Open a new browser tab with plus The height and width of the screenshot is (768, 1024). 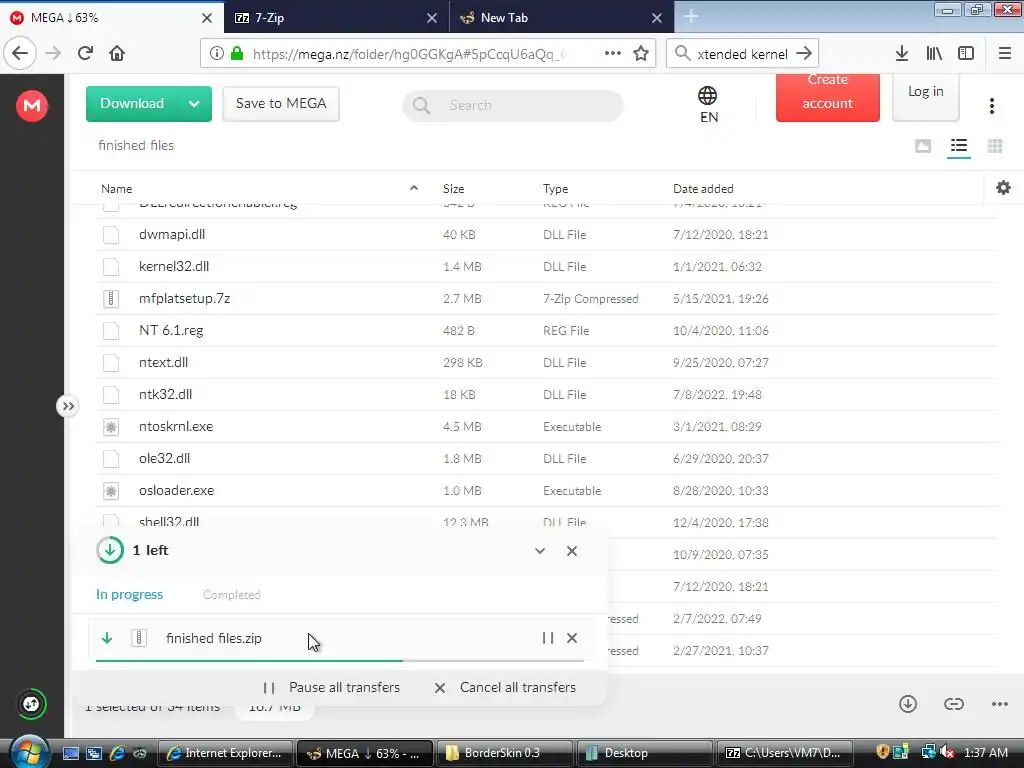691,17
